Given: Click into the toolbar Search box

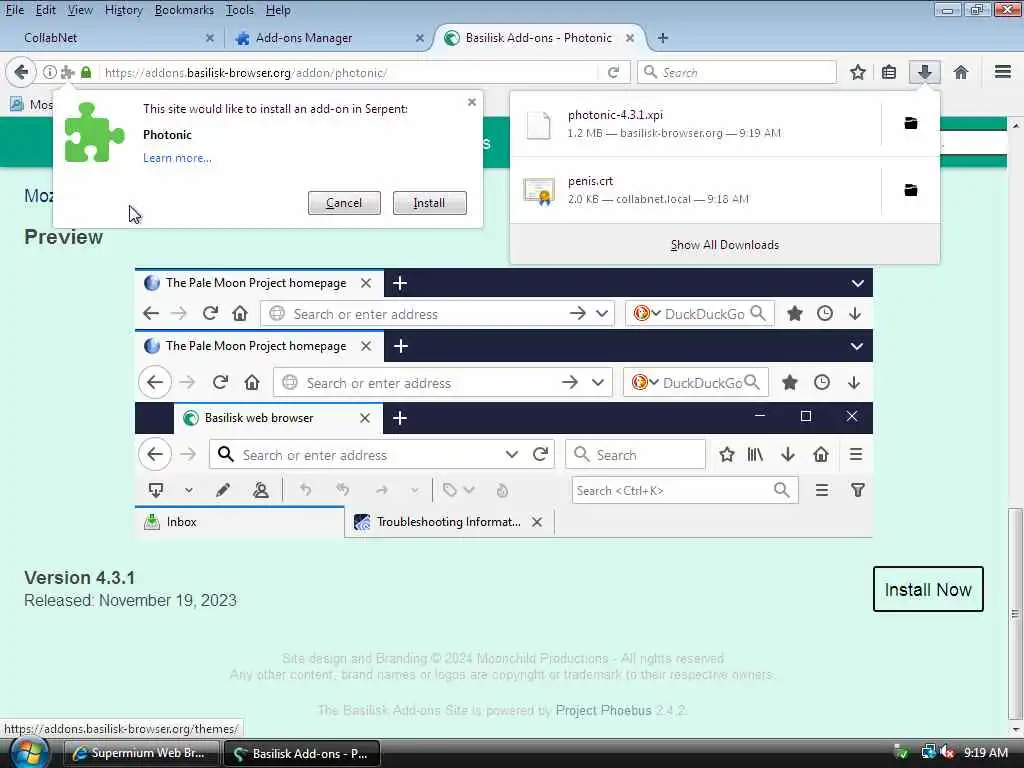Looking at the screenshot, I should pyautogui.click(x=737, y=72).
